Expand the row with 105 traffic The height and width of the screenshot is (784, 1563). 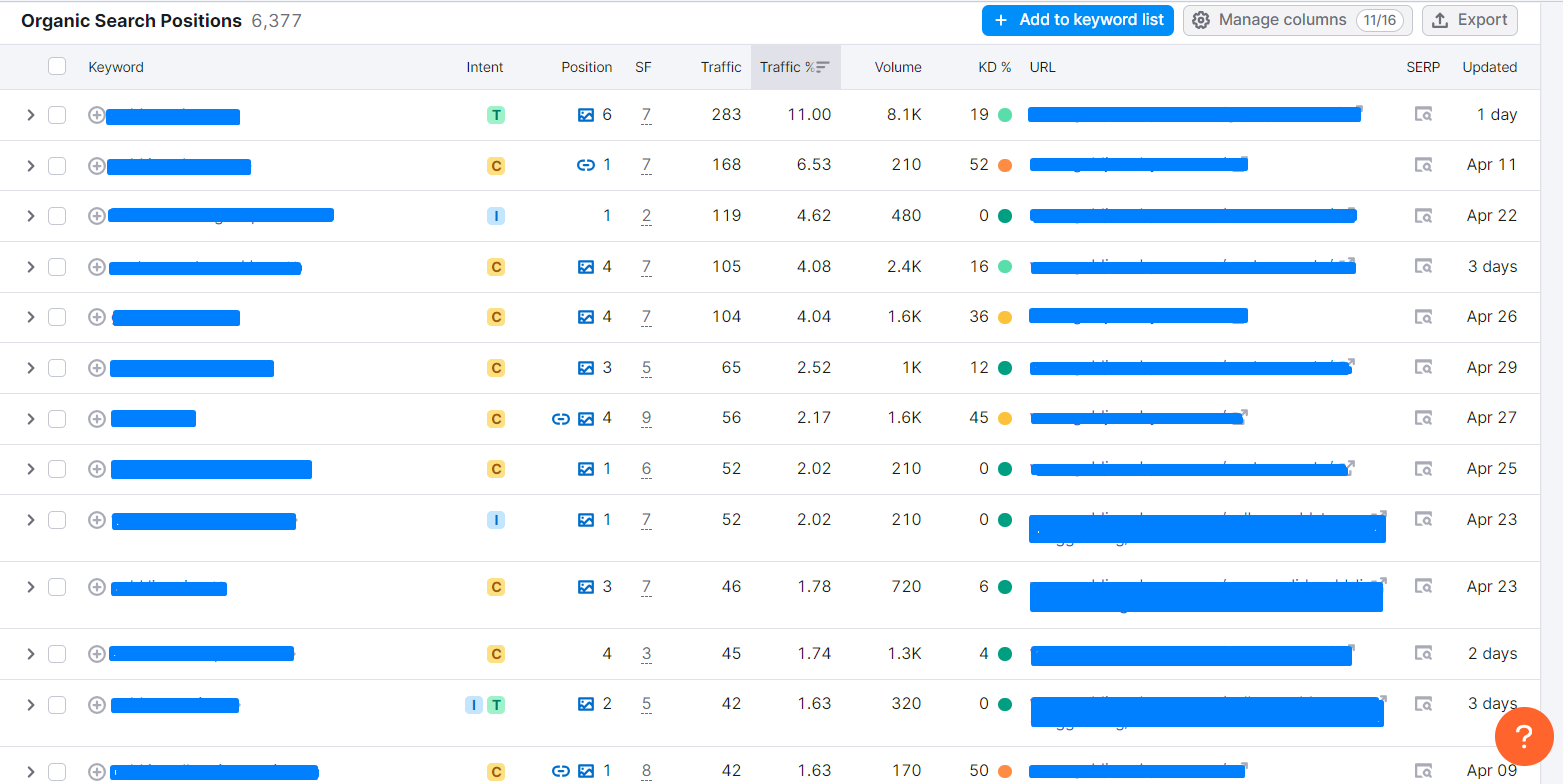[30, 267]
